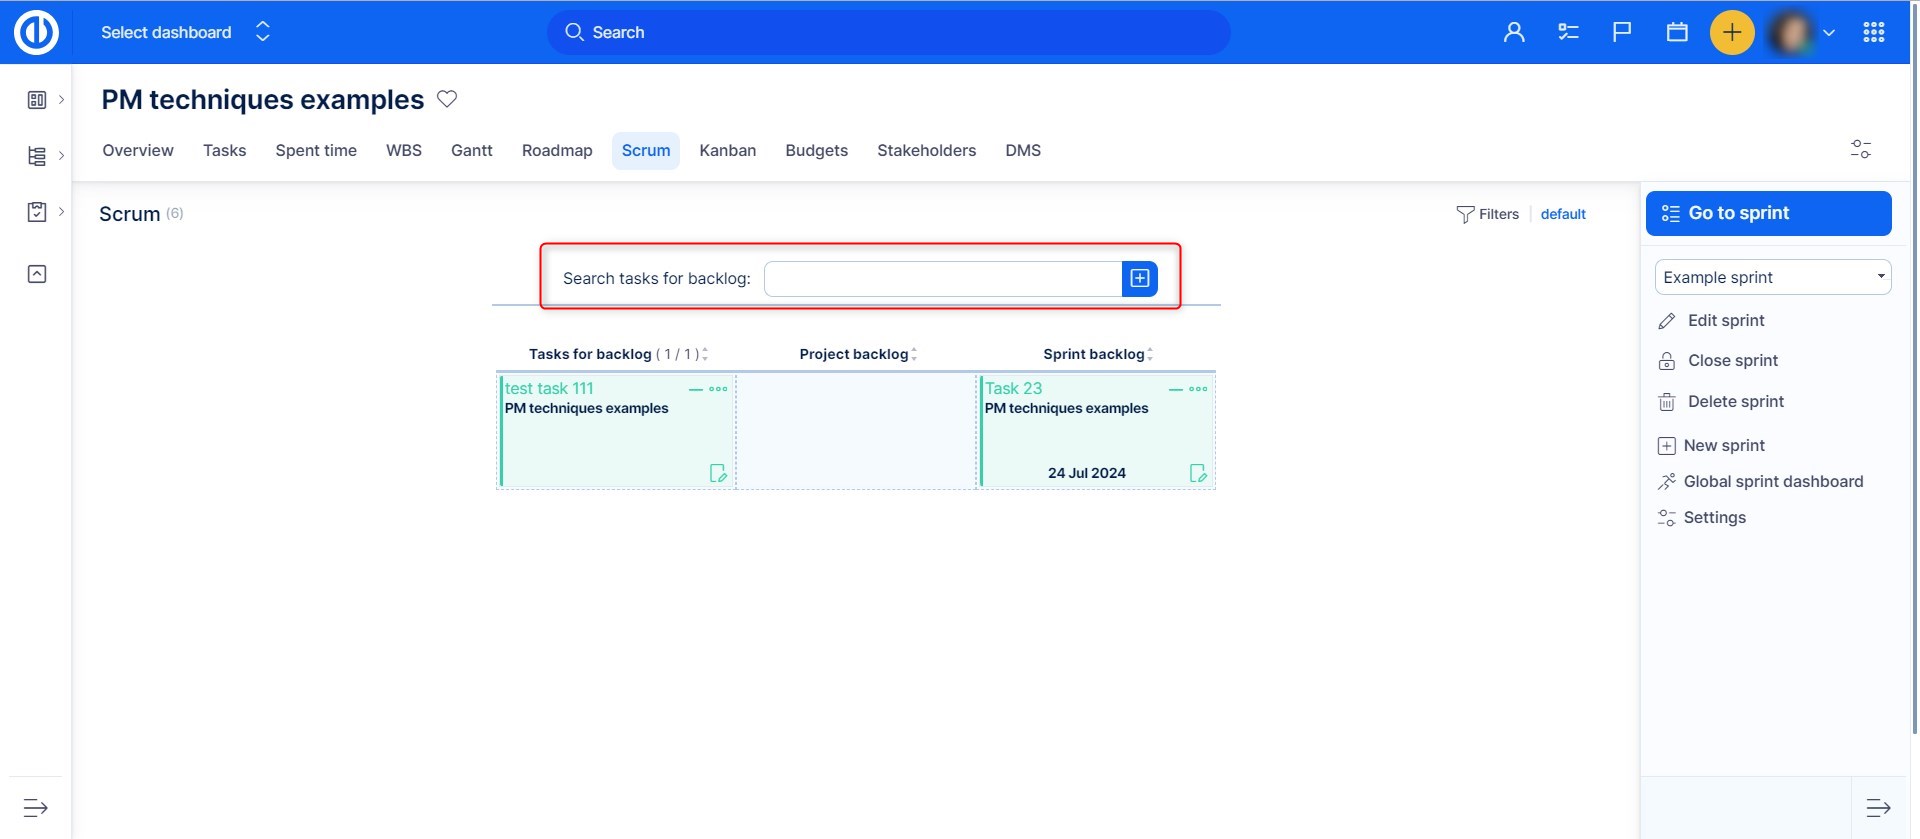The width and height of the screenshot is (1920, 839).
Task: Open the apps grid menu icon
Action: pos(1873,32)
